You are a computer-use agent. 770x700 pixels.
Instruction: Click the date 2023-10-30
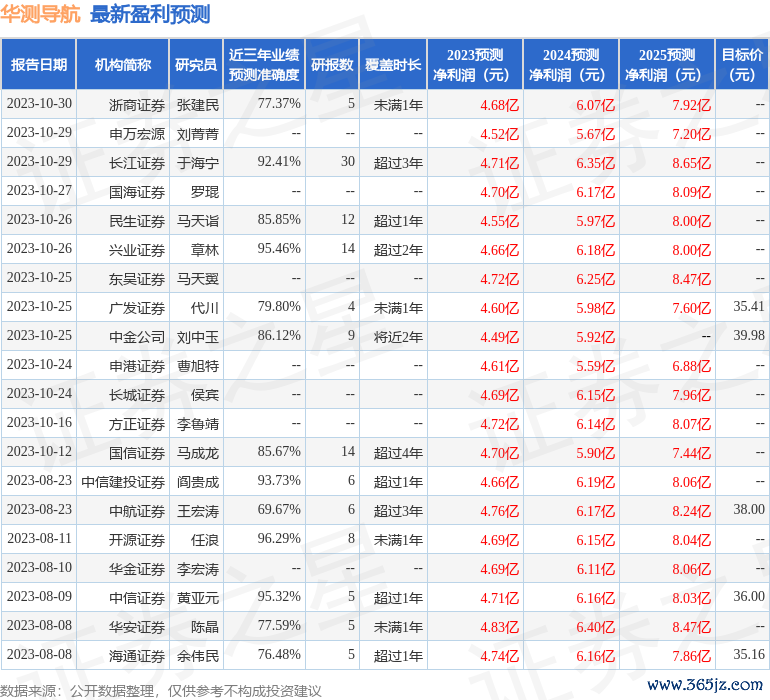(x=39, y=104)
